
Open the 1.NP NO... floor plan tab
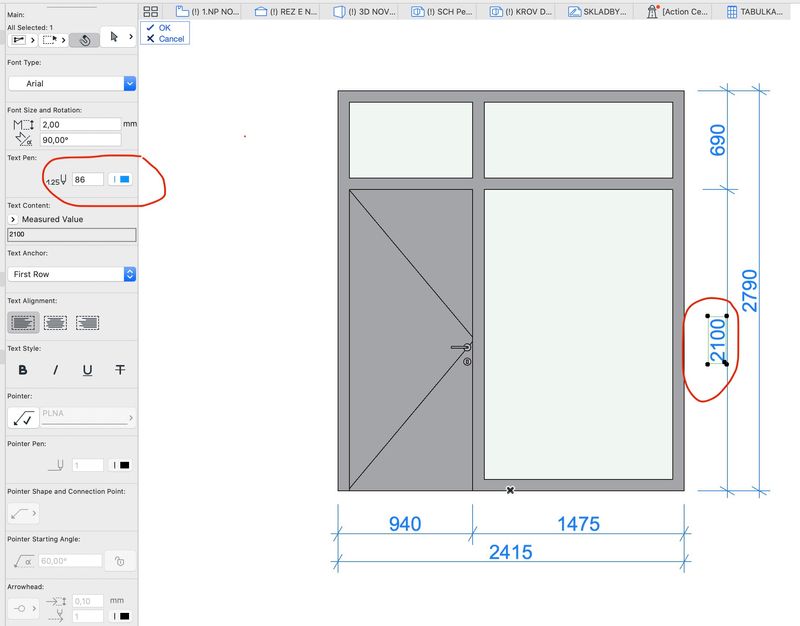[208, 11]
